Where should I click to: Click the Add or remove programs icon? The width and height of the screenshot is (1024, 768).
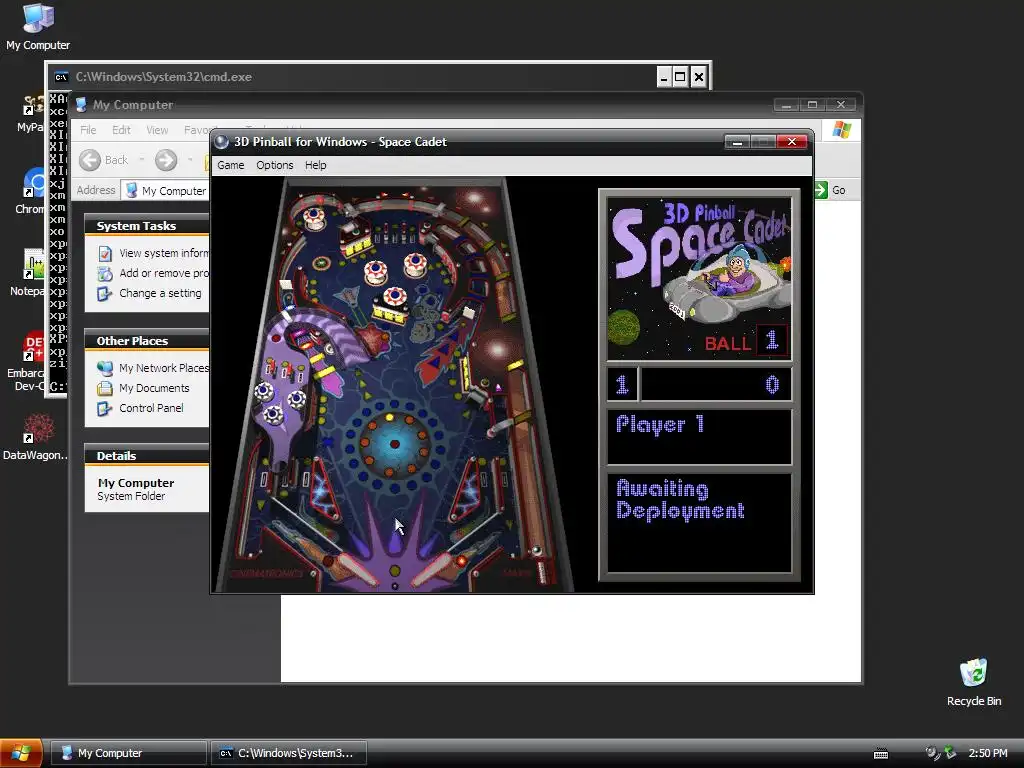click(104, 273)
